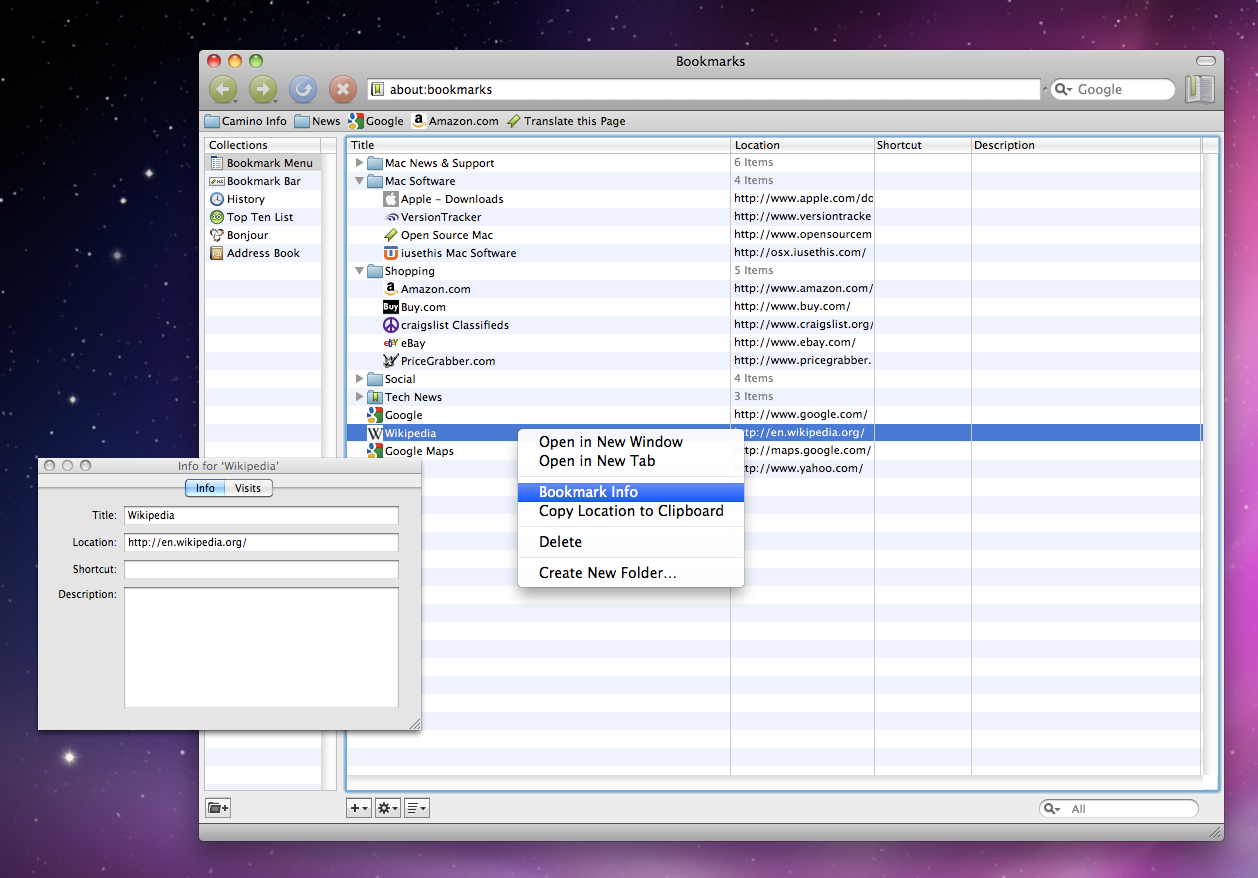The height and width of the screenshot is (878, 1258).
Task: Sort by the Location column header
Action: [x=802, y=145]
